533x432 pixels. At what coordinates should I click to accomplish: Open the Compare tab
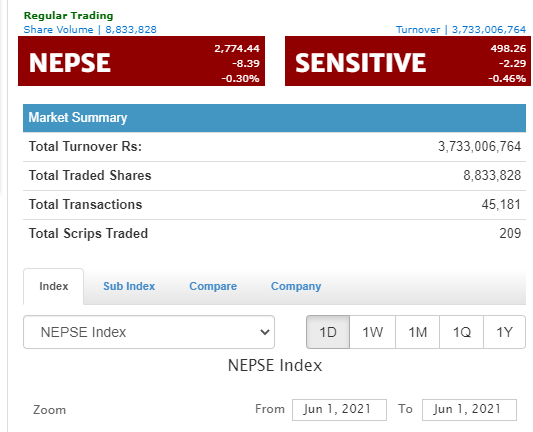pos(213,286)
